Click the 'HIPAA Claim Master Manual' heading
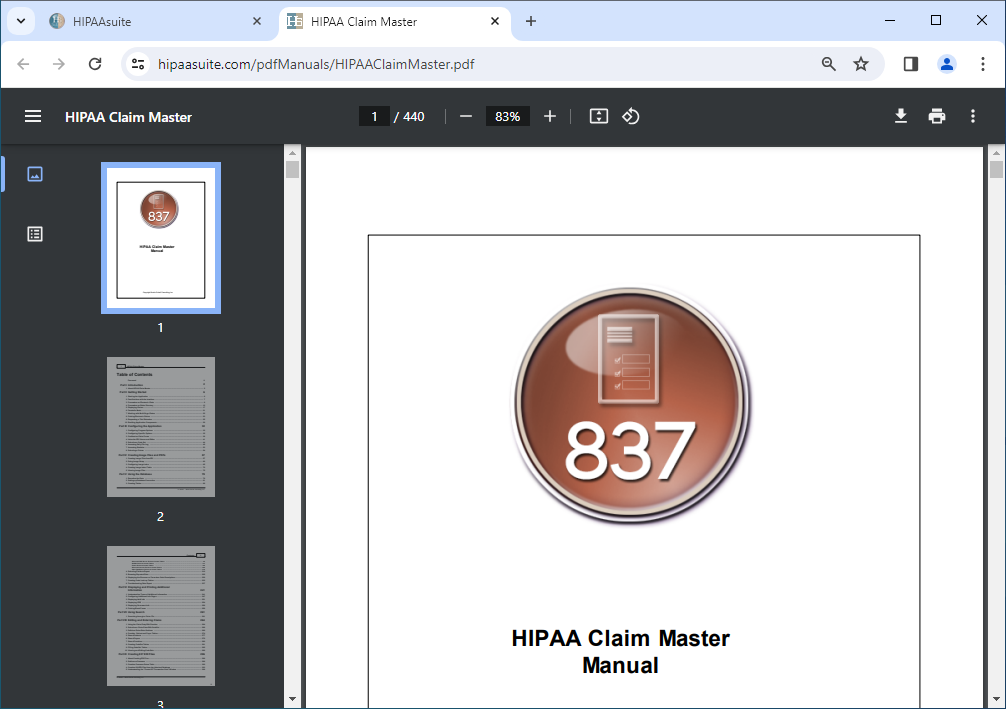The width and height of the screenshot is (1006, 709). pos(620,651)
